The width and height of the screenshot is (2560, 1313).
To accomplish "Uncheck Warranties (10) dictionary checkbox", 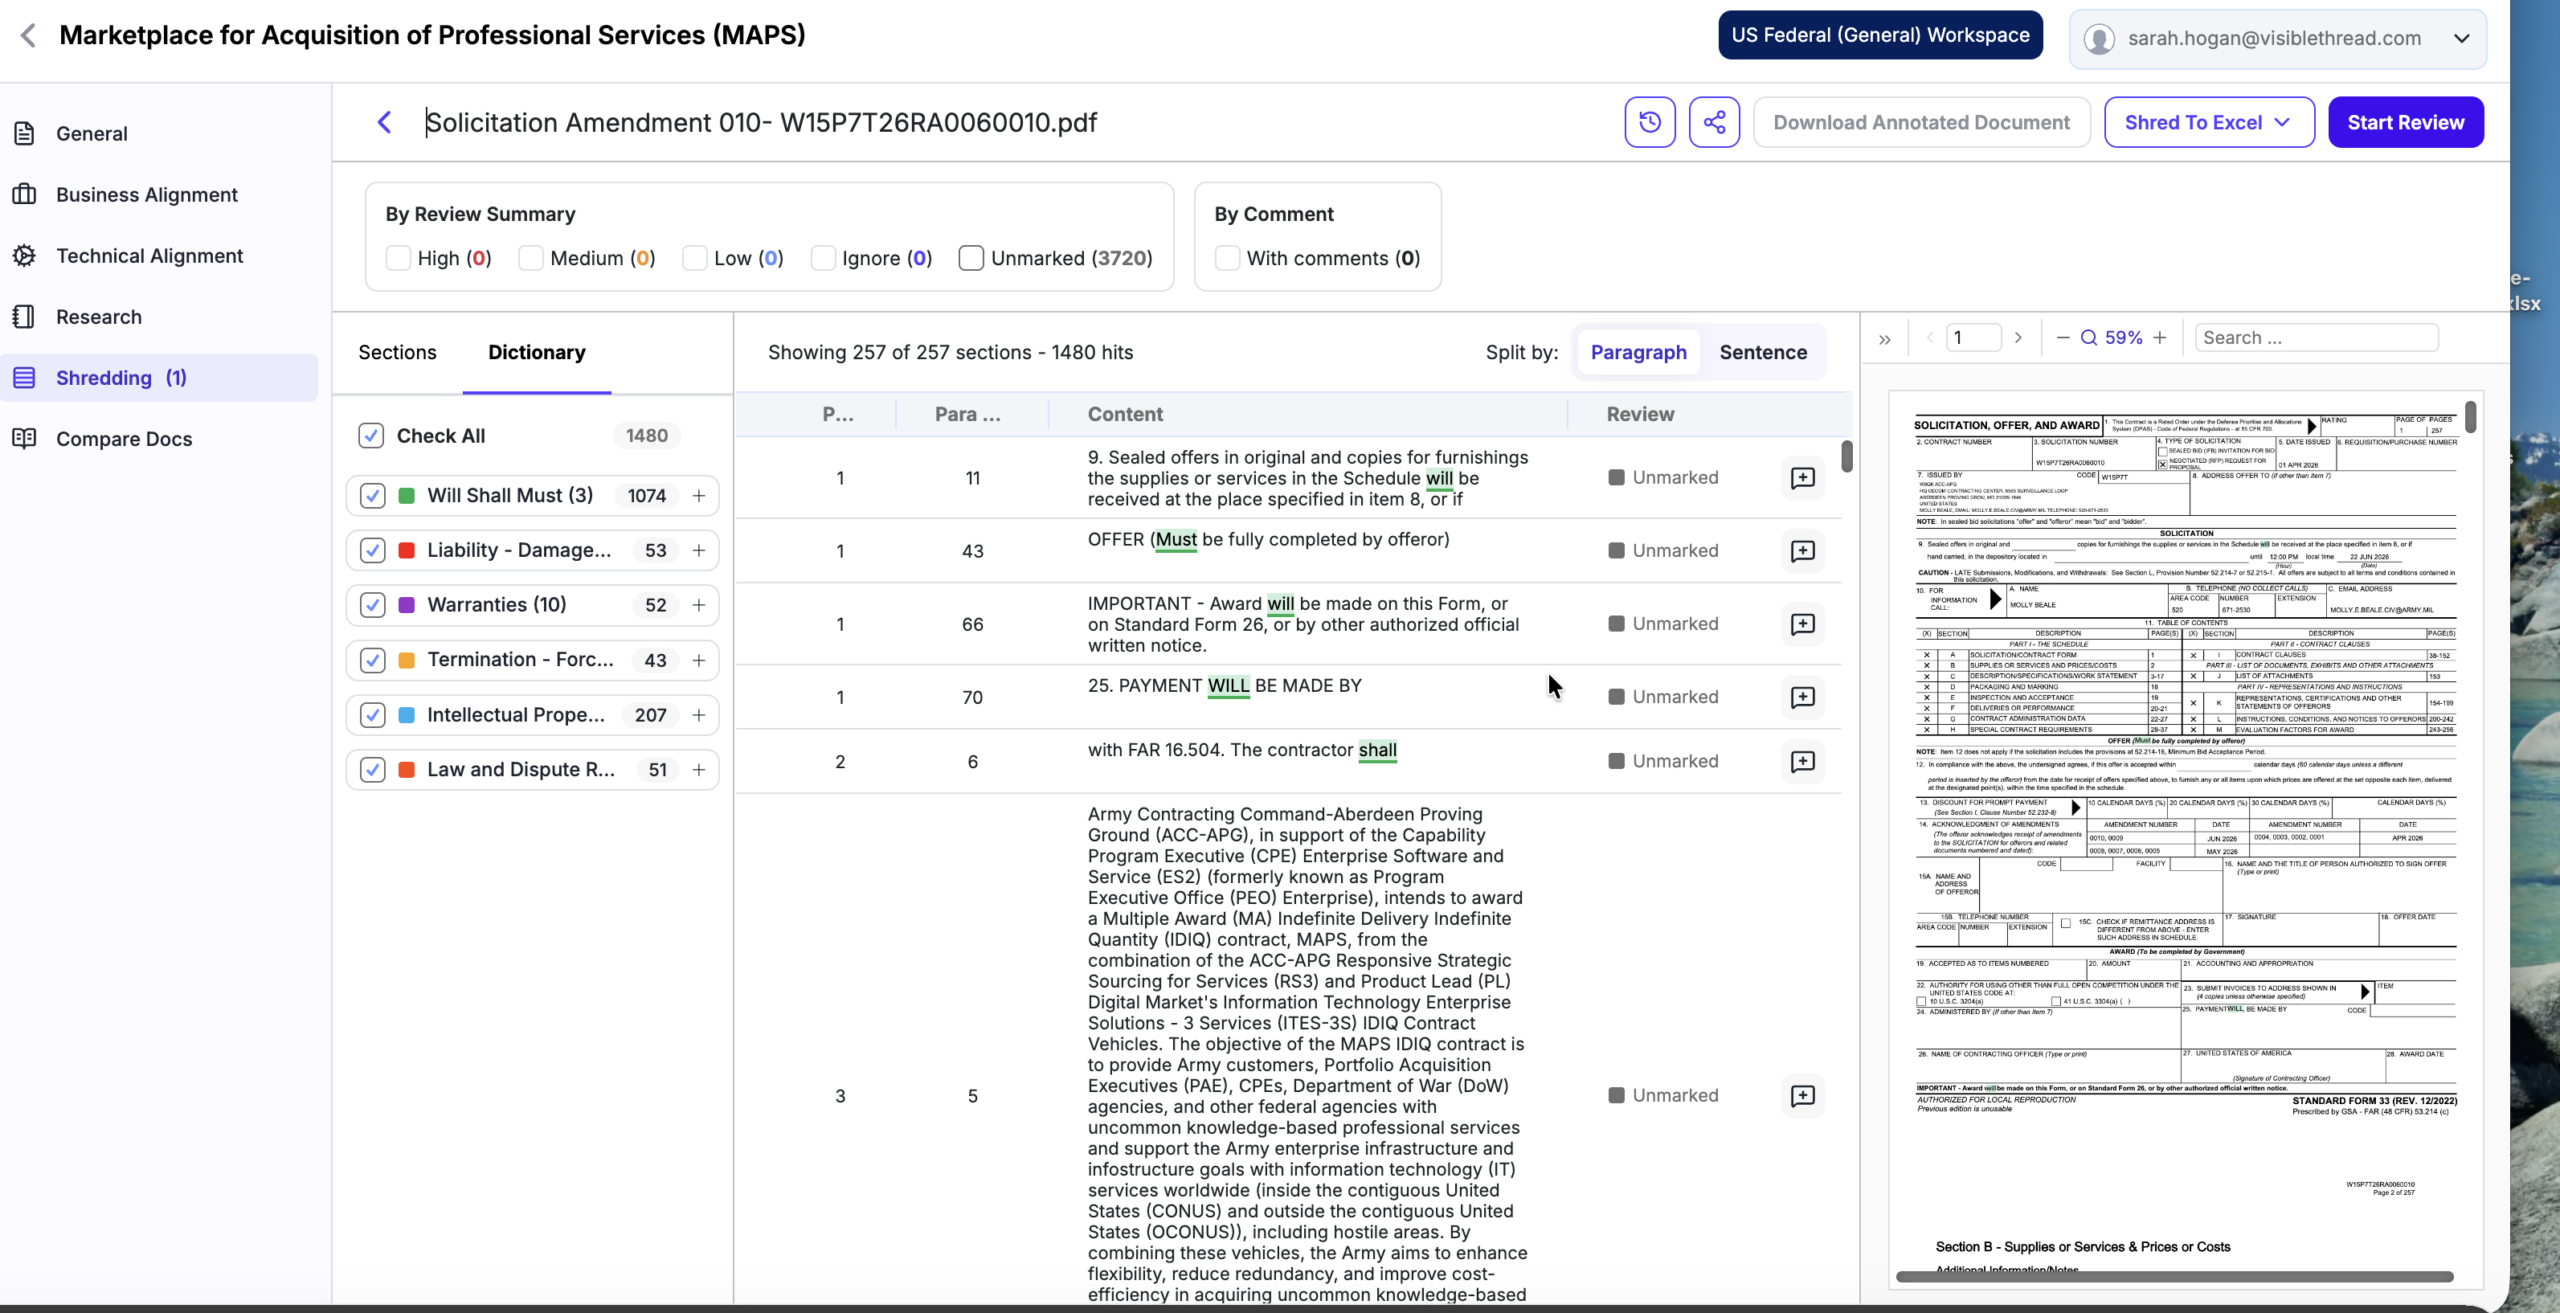I will 373,605.
